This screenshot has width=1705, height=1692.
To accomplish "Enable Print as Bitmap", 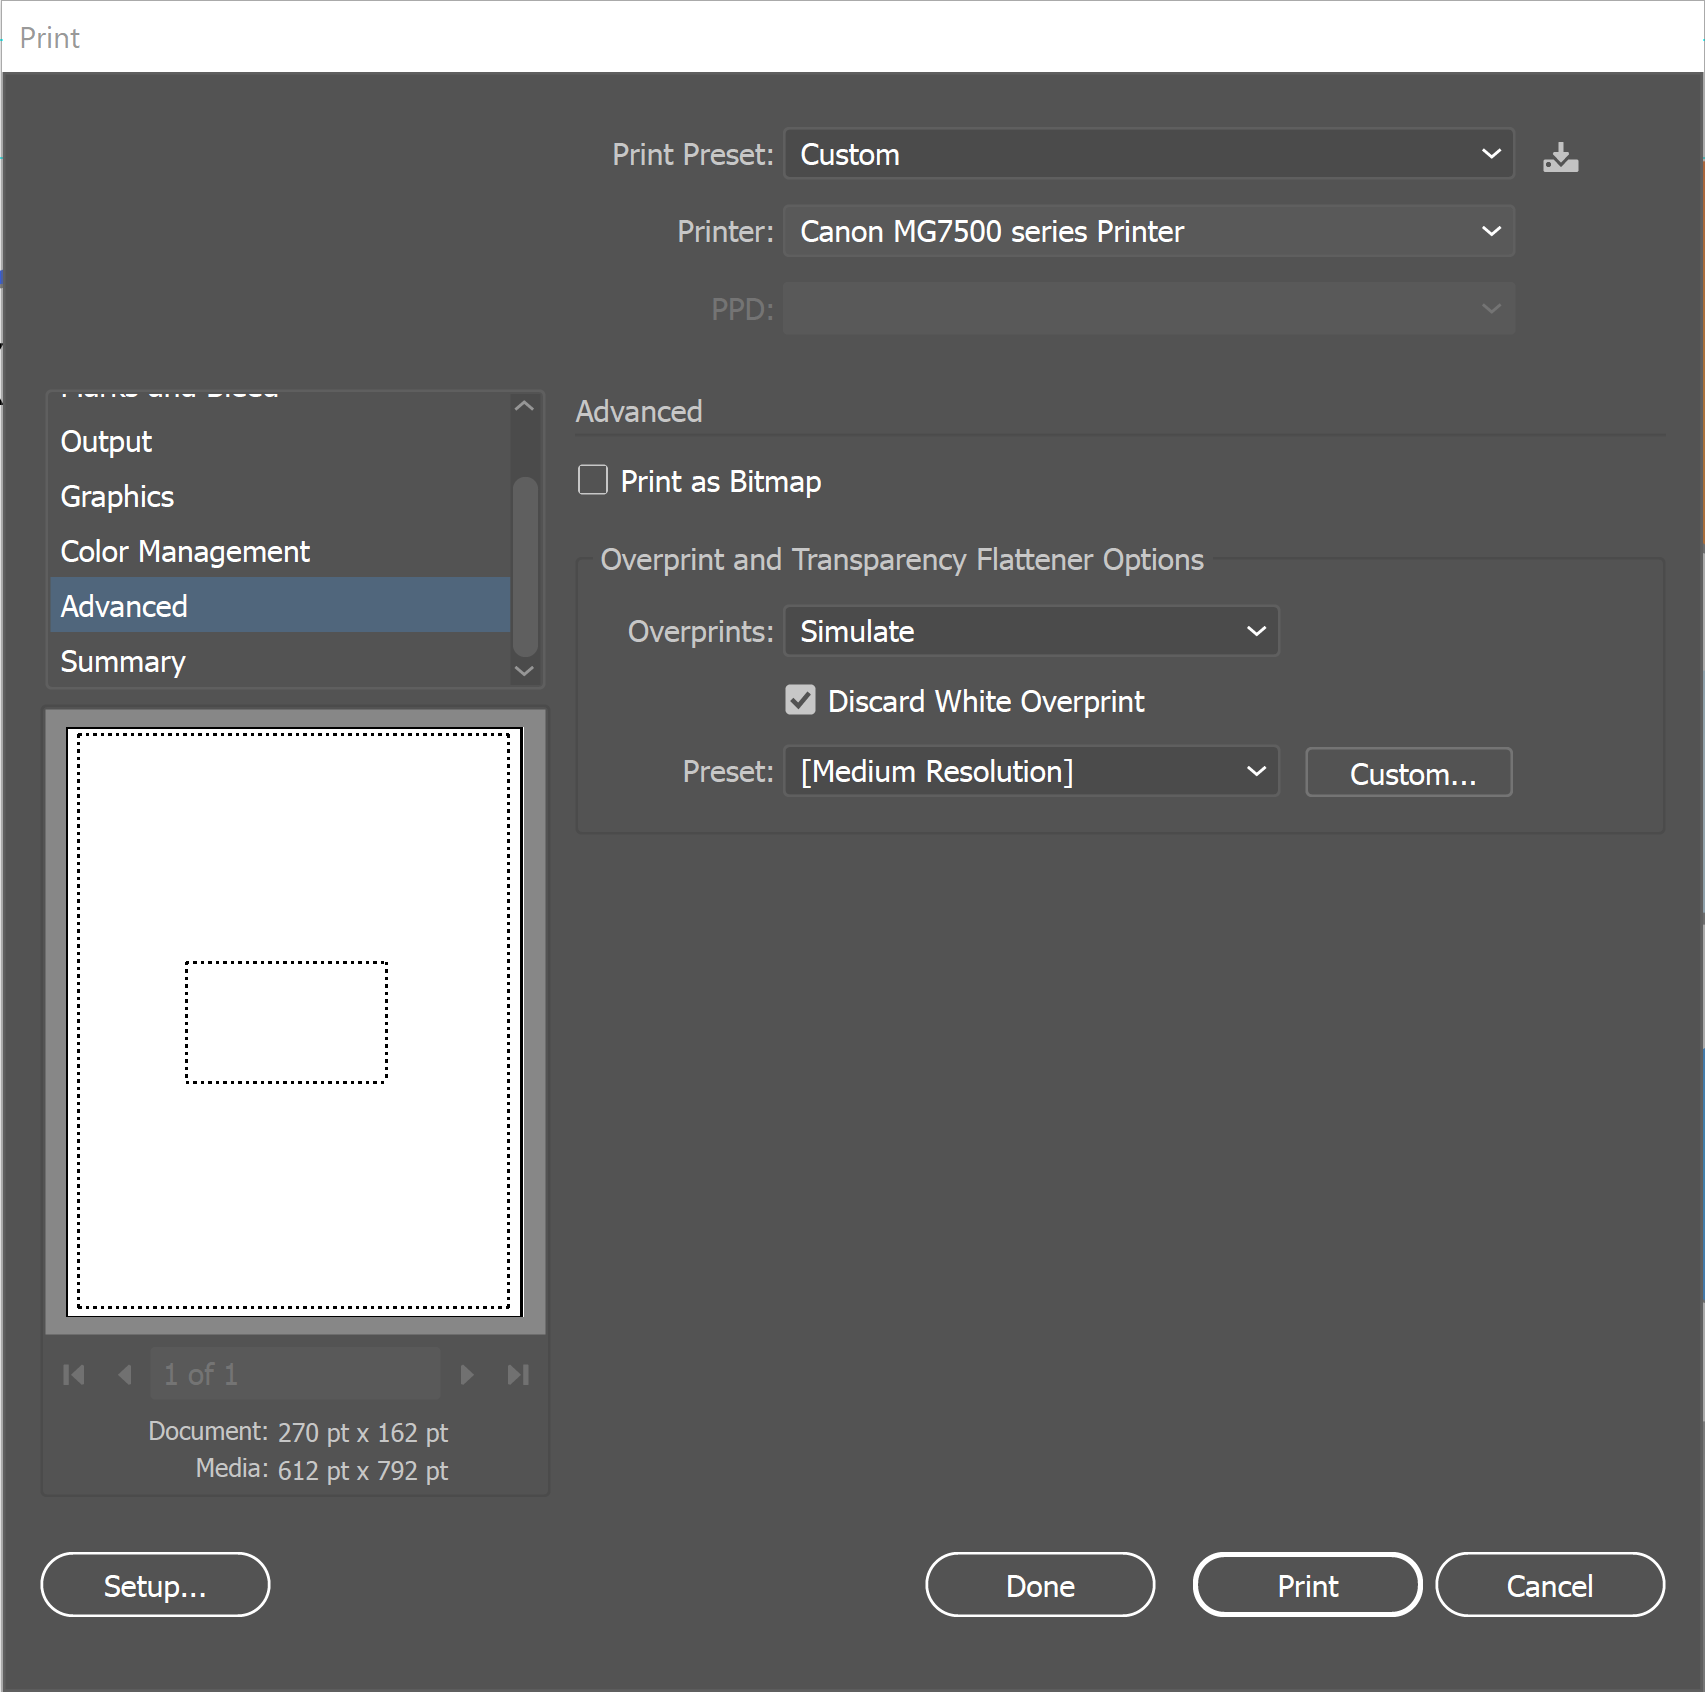I will (592, 480).
